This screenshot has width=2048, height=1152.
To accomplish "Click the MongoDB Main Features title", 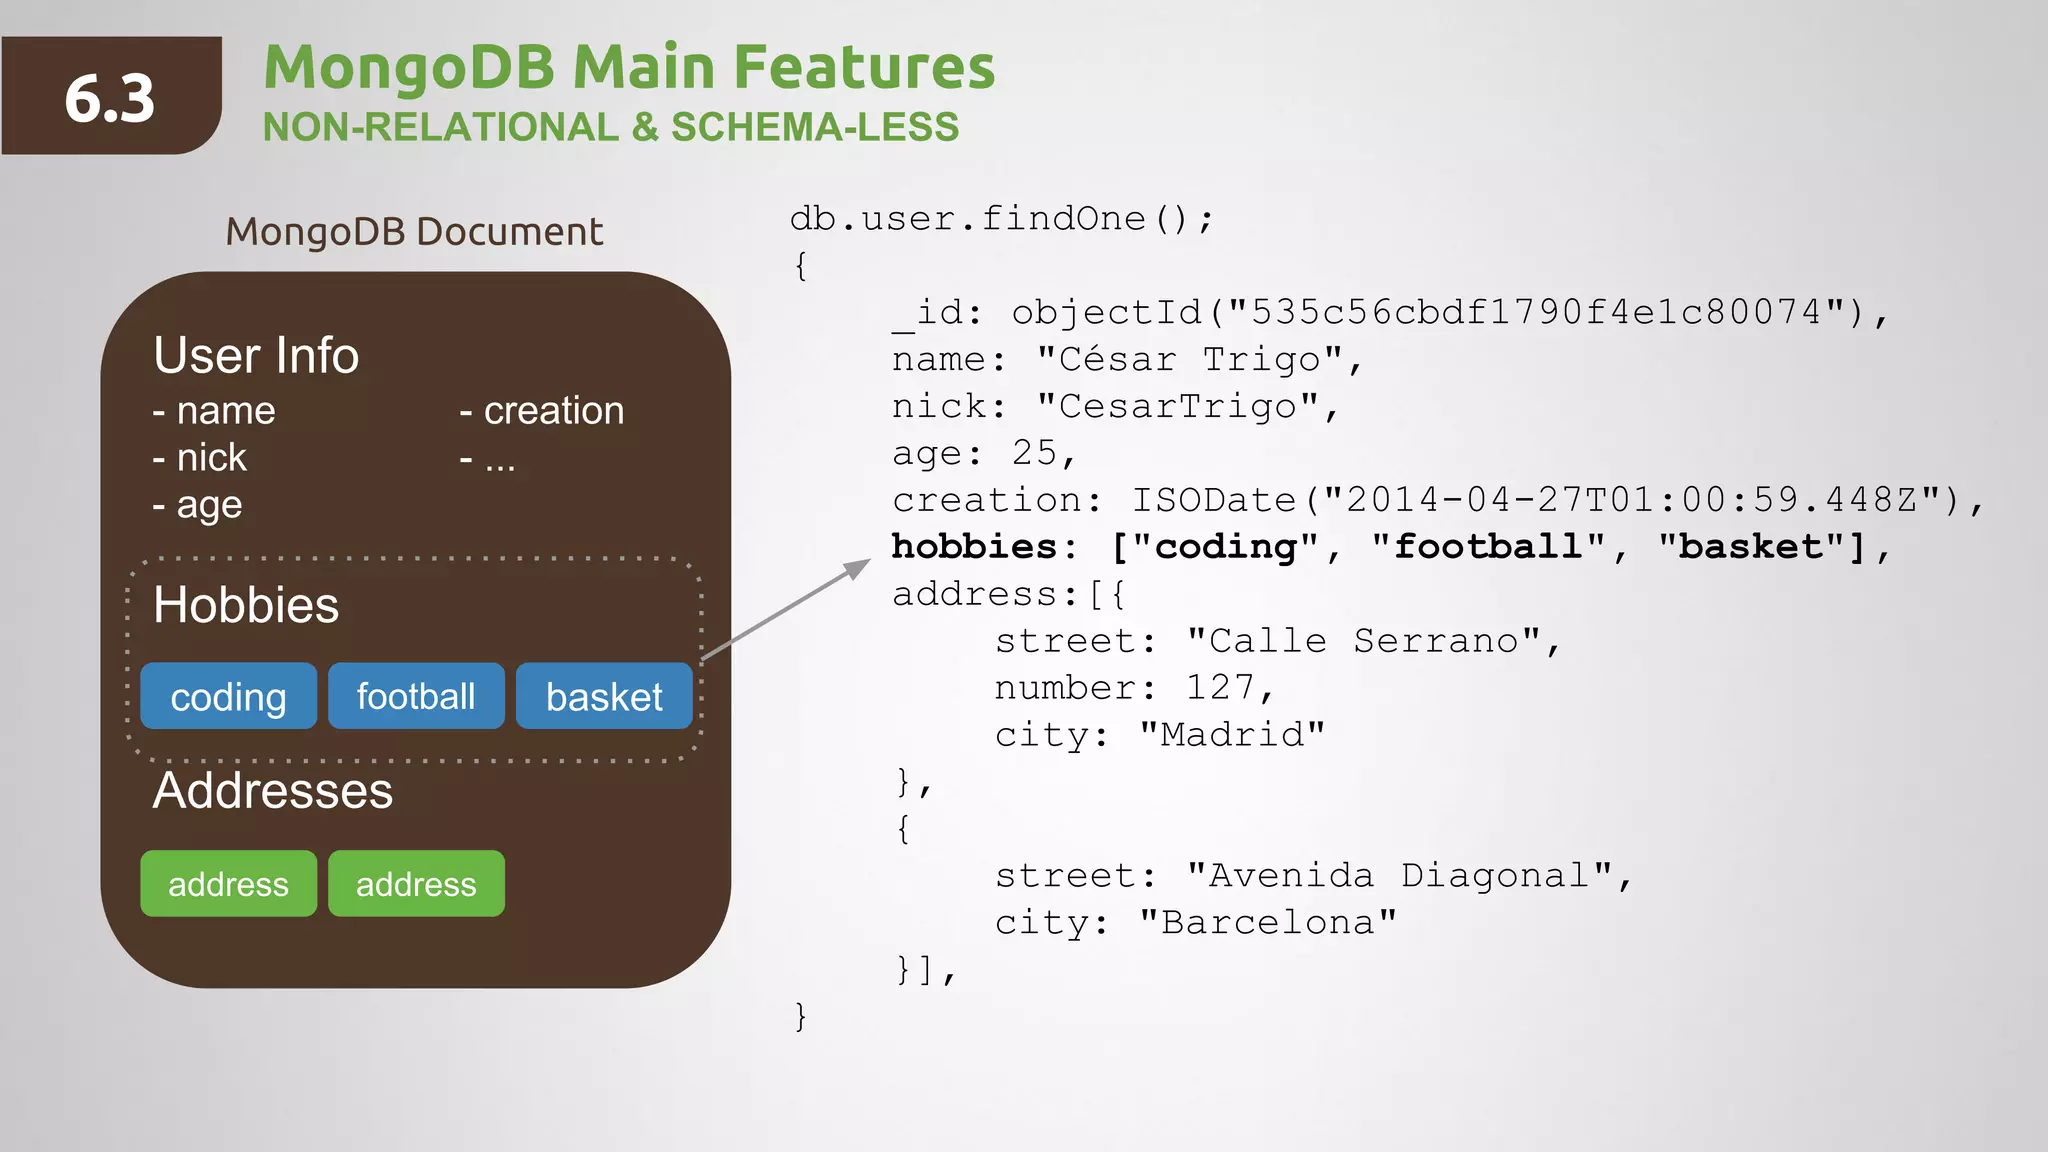I will click(x=628, y=67).
